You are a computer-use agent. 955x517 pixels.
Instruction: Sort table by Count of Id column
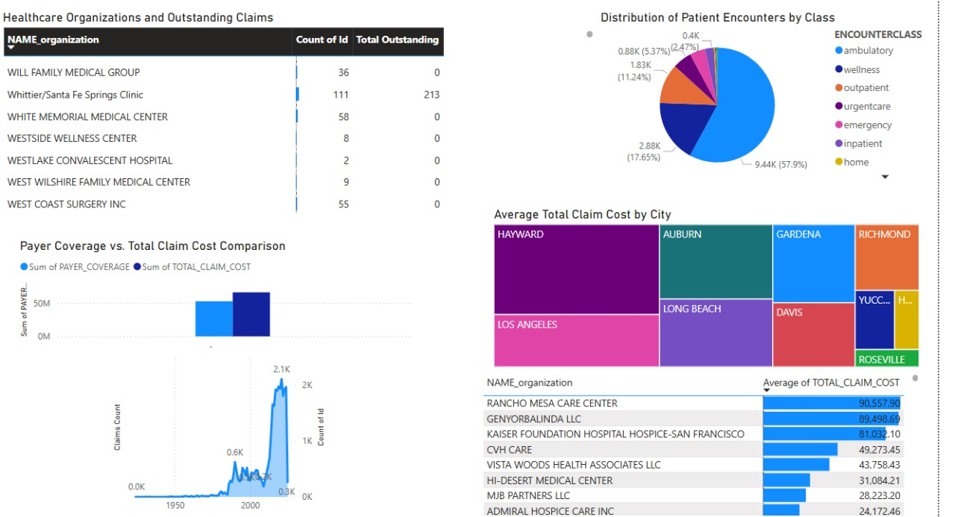tap(321, 40)
